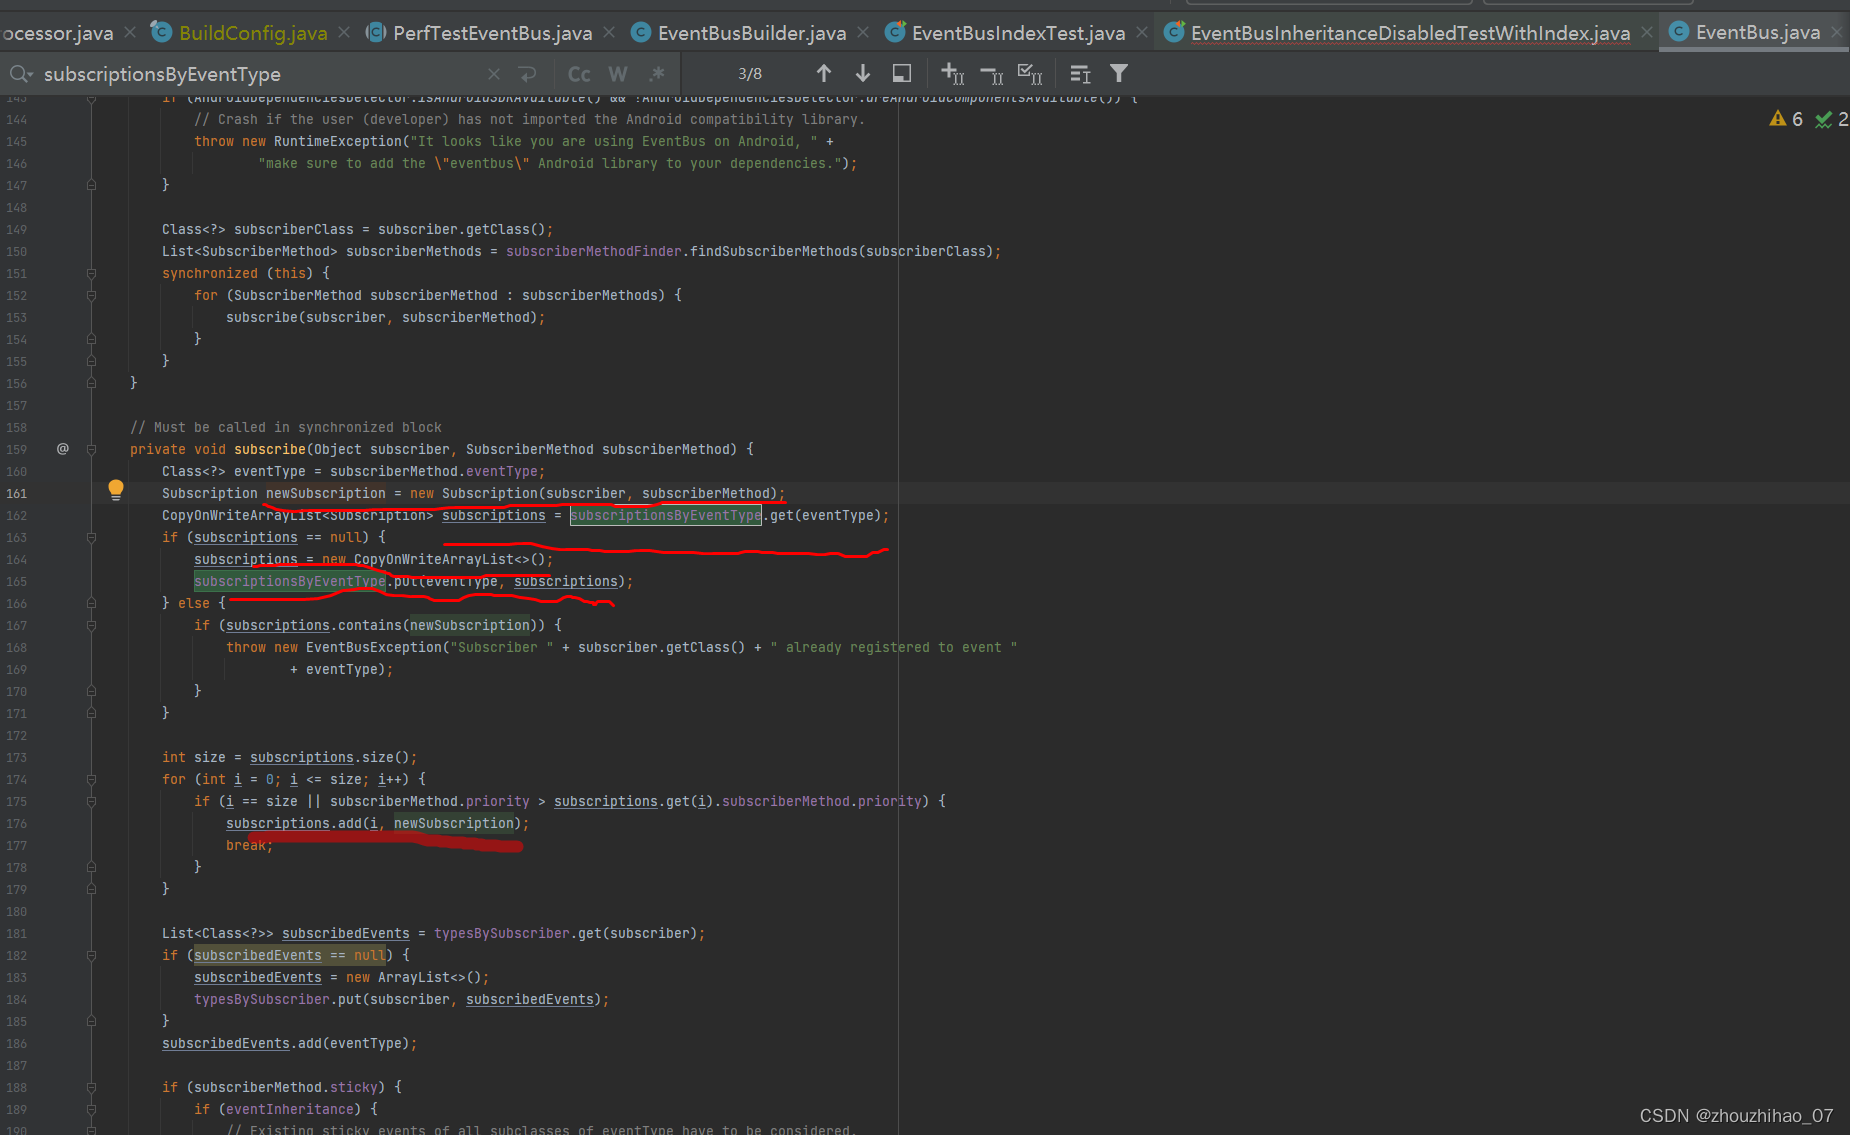Collapse the subscribe method fold marker at line 159
Viewport: 1850px width, 1135px height.
[91, 449]
